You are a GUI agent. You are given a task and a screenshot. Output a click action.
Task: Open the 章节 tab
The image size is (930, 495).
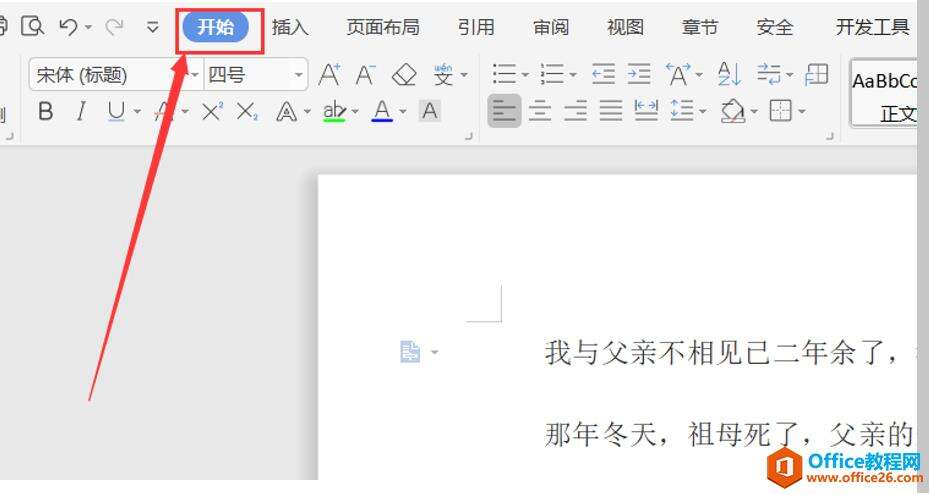coord(700,27)
